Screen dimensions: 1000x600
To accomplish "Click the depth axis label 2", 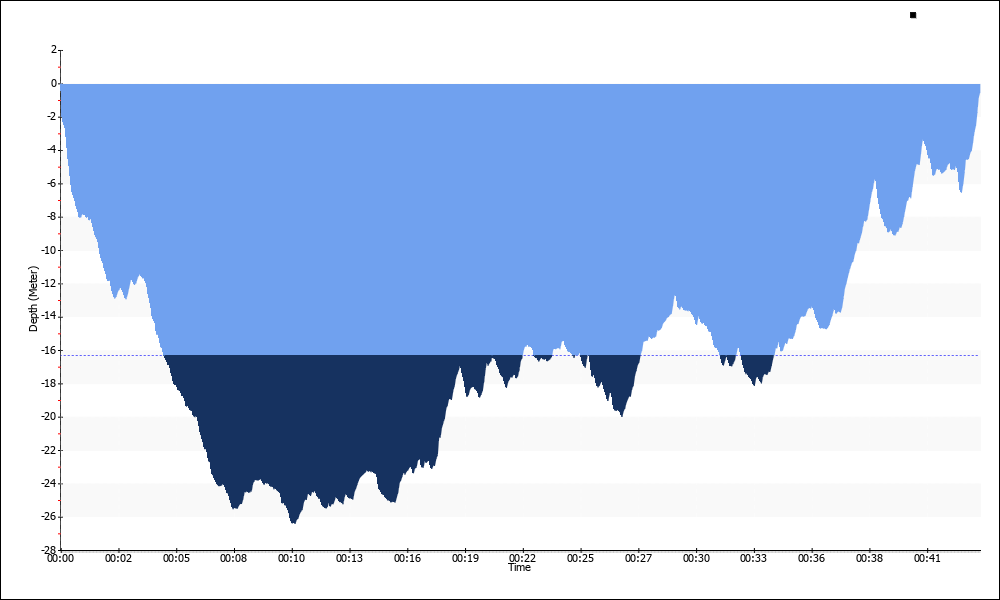I will 54,50.
